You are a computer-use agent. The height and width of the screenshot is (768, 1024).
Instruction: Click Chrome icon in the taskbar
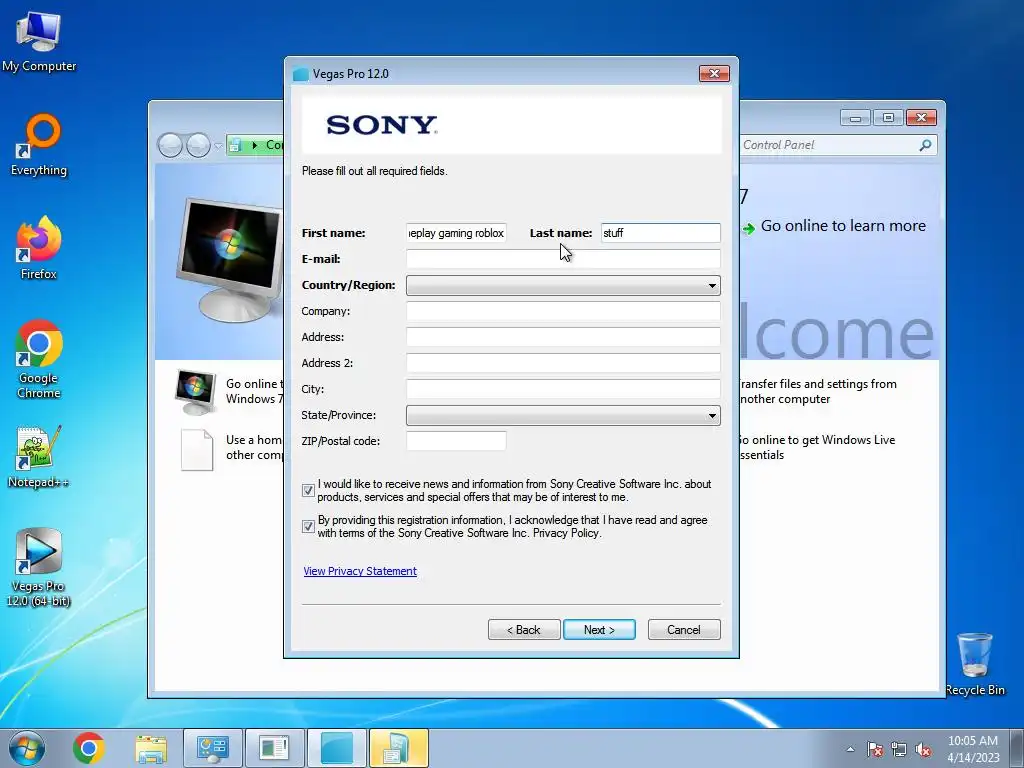[89, 748]
